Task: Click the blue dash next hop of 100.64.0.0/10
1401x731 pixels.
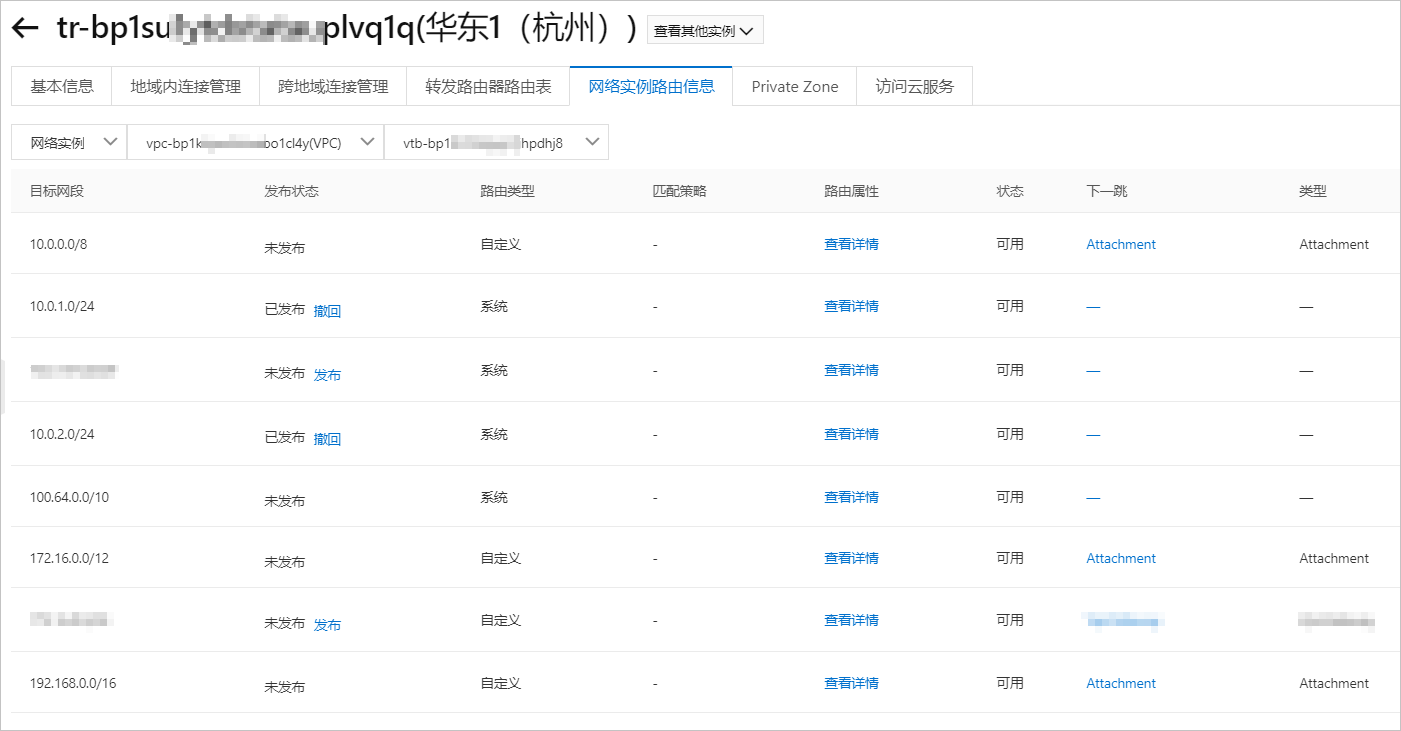Action: coord(1093,497)
